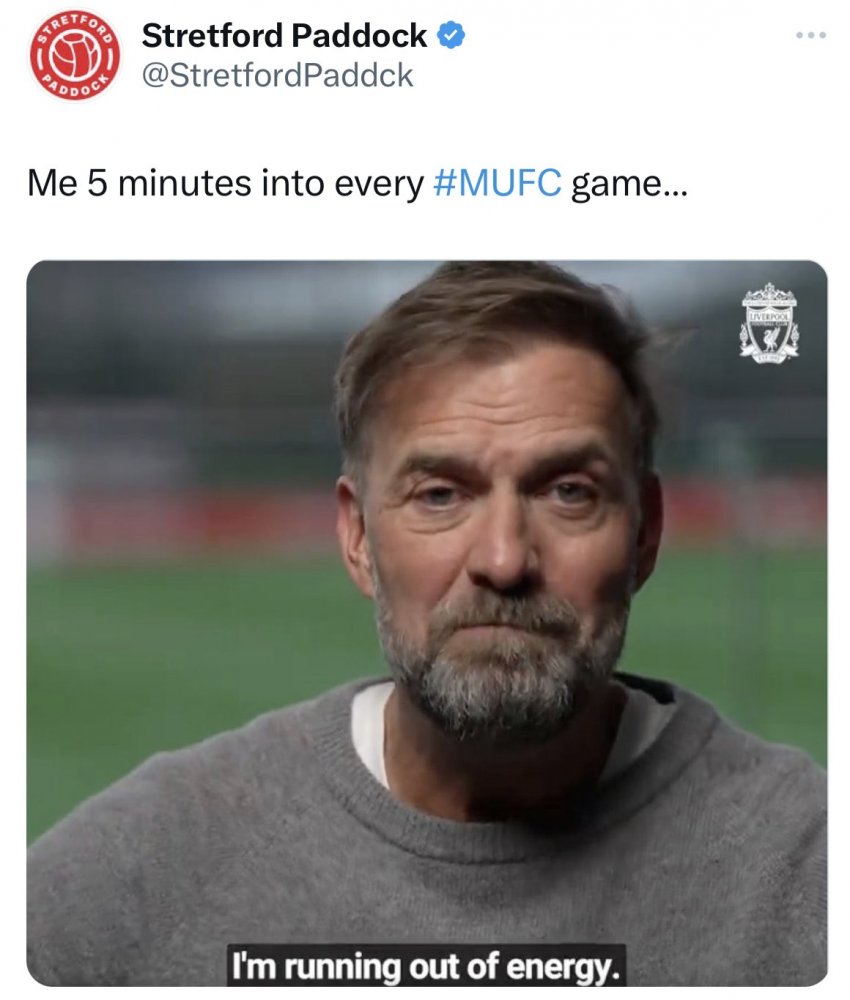
Task: Click the Liverpool crest watermark on video
Action: [x=769, y=324]
